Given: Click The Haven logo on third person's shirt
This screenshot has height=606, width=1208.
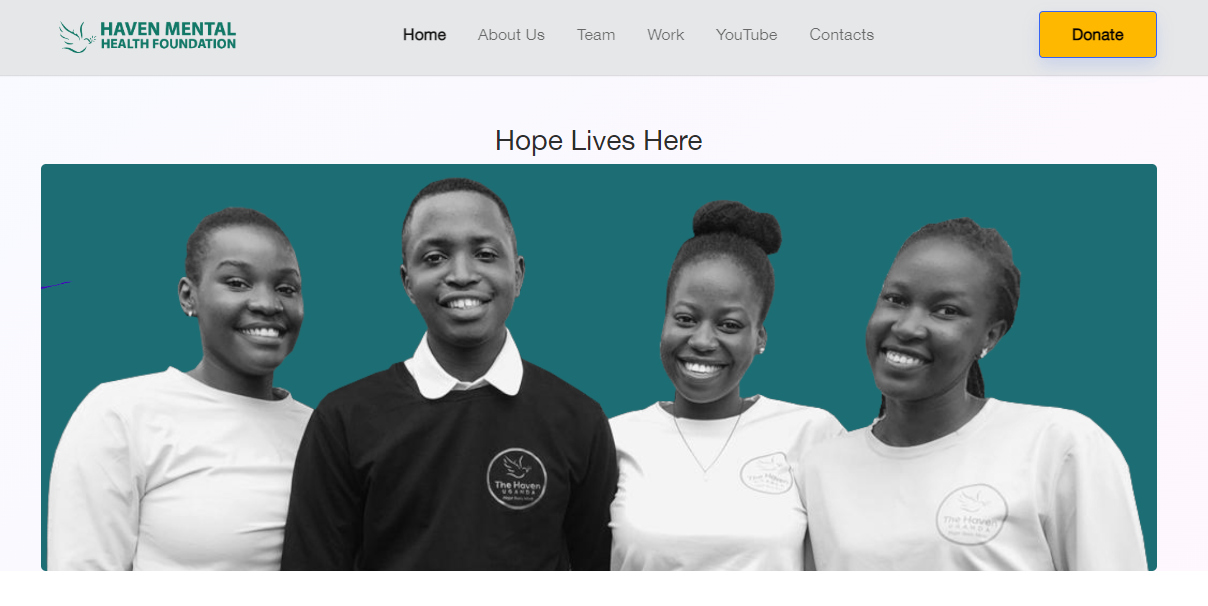Looking at the screenshot, I should (767, 474).
